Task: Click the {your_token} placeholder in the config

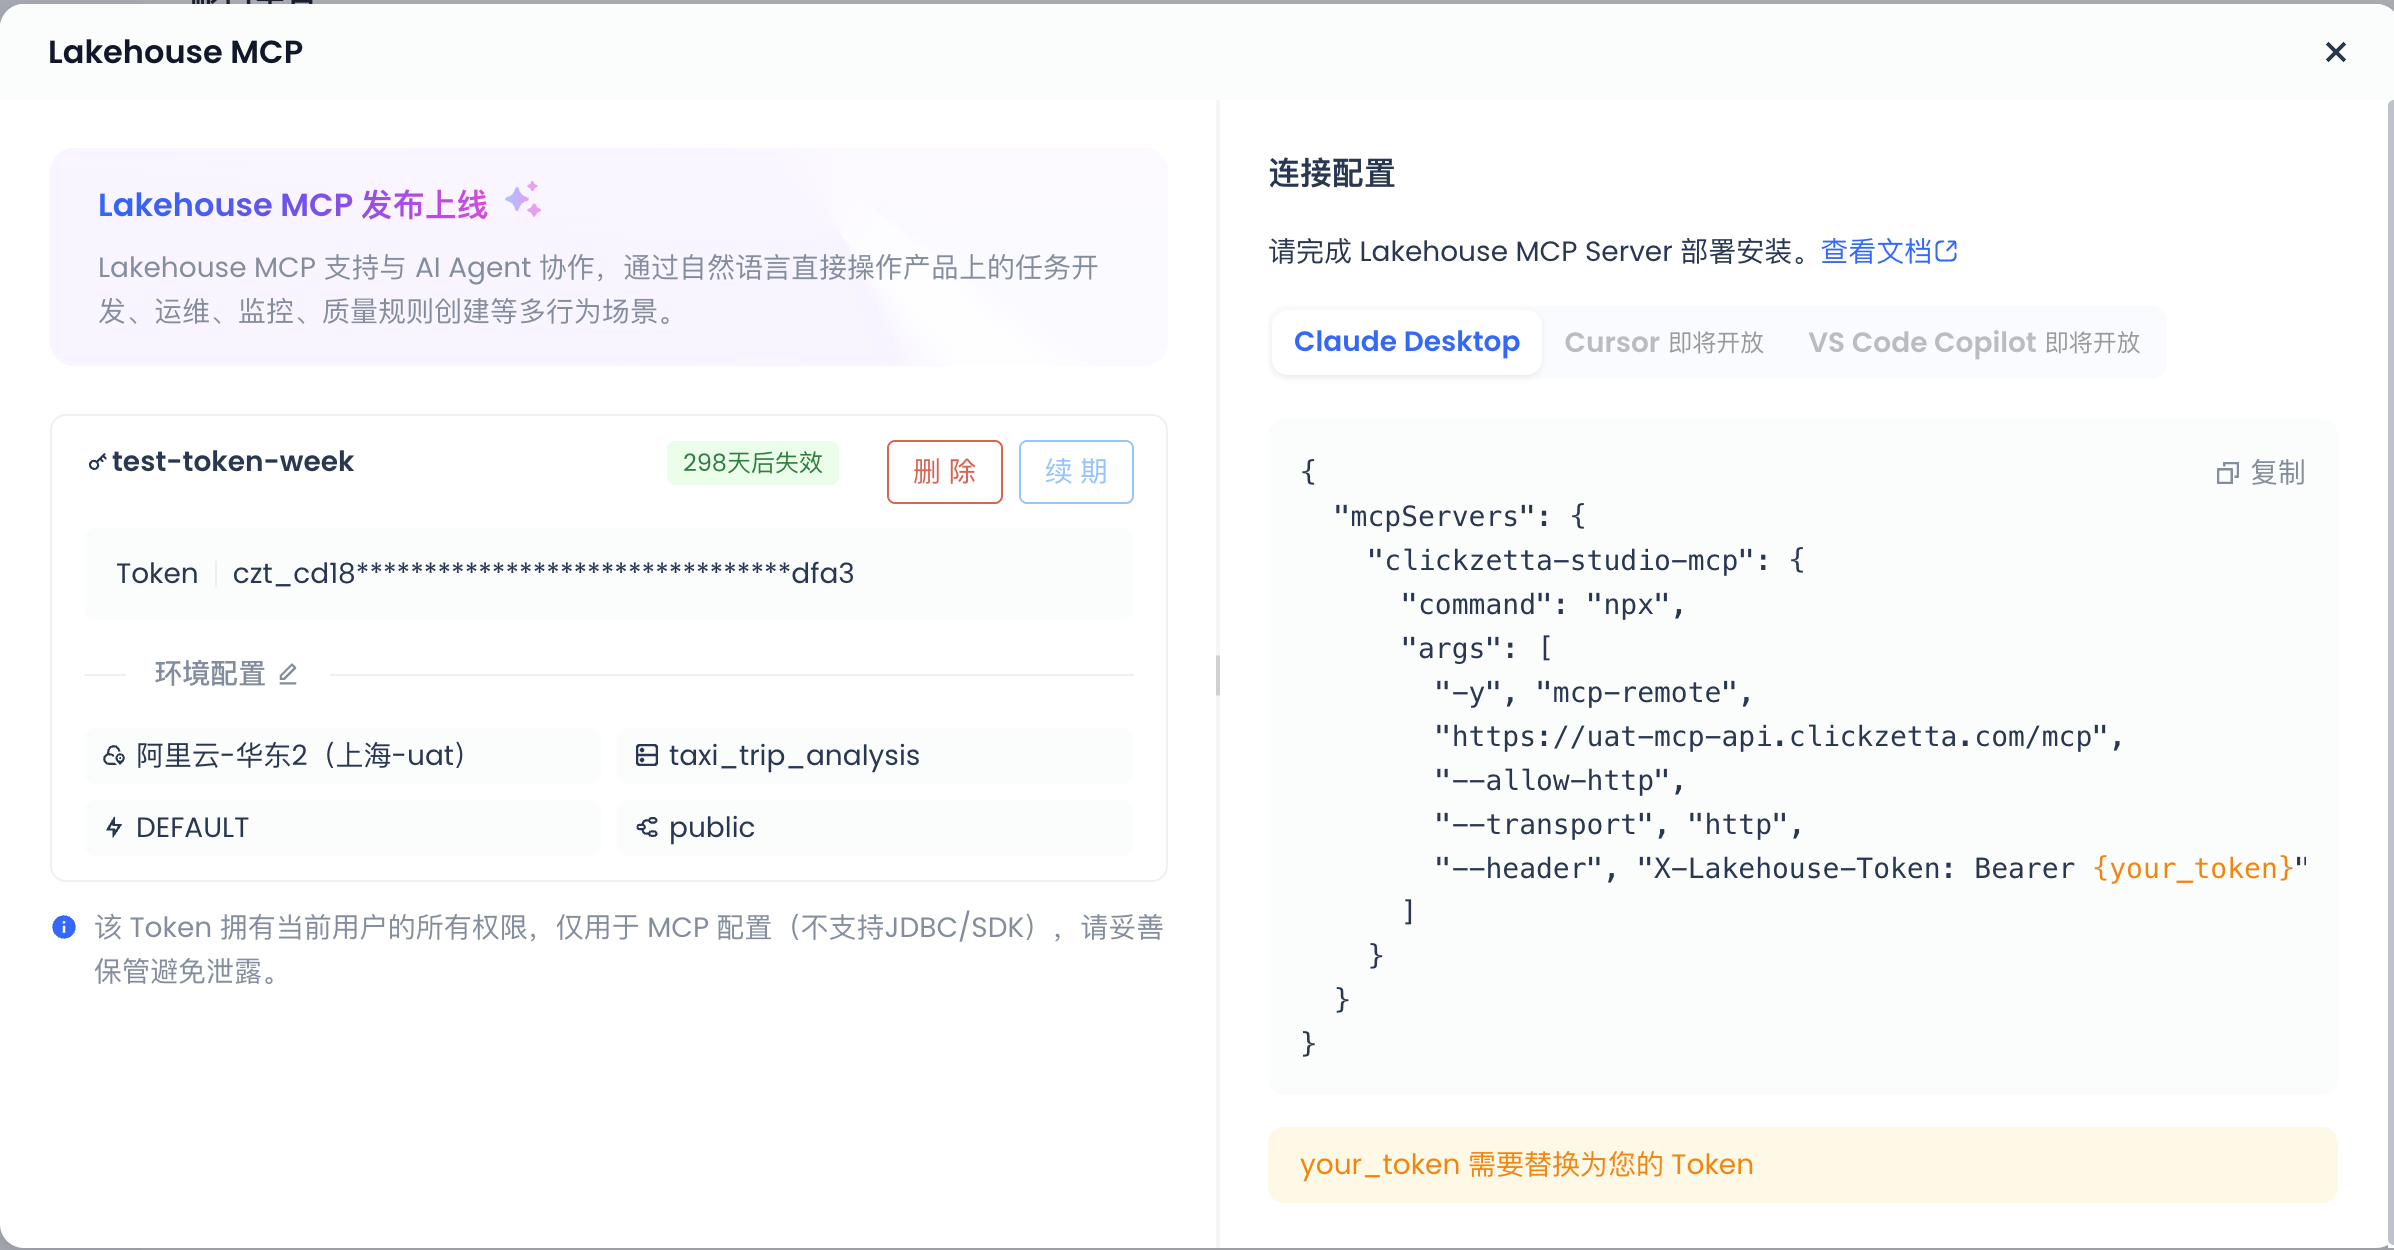Action: pyautogui.click(x=2193, y=868)
